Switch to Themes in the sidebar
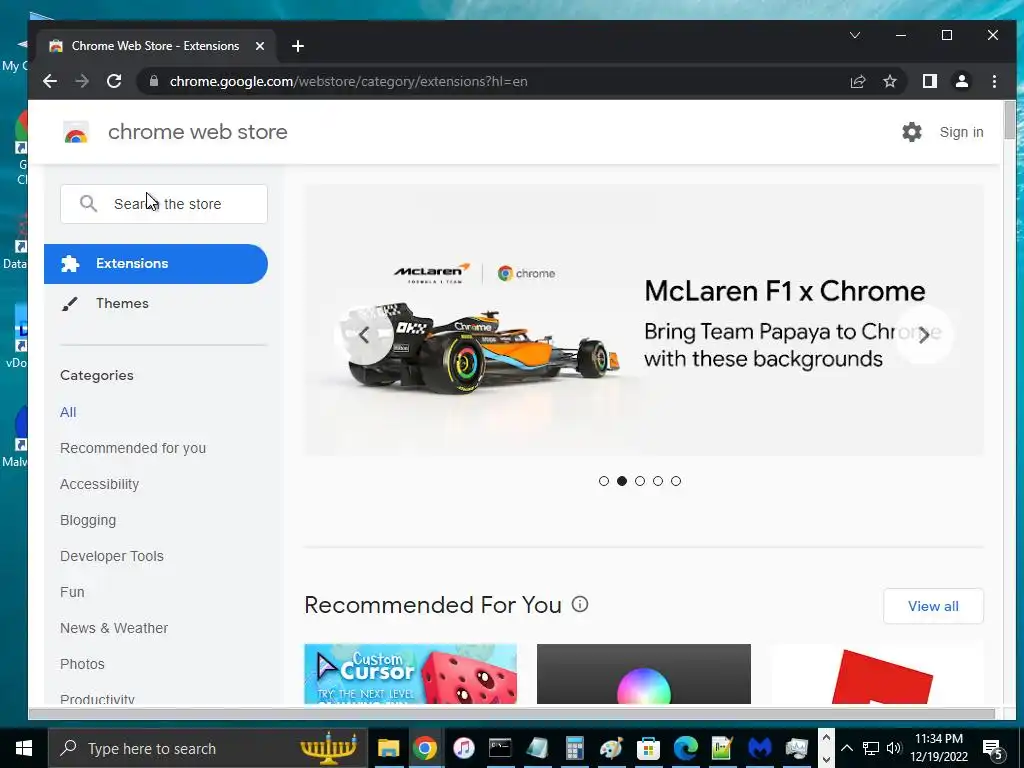The height and width of the screenshot is (768, 1024). pos(122,303)
